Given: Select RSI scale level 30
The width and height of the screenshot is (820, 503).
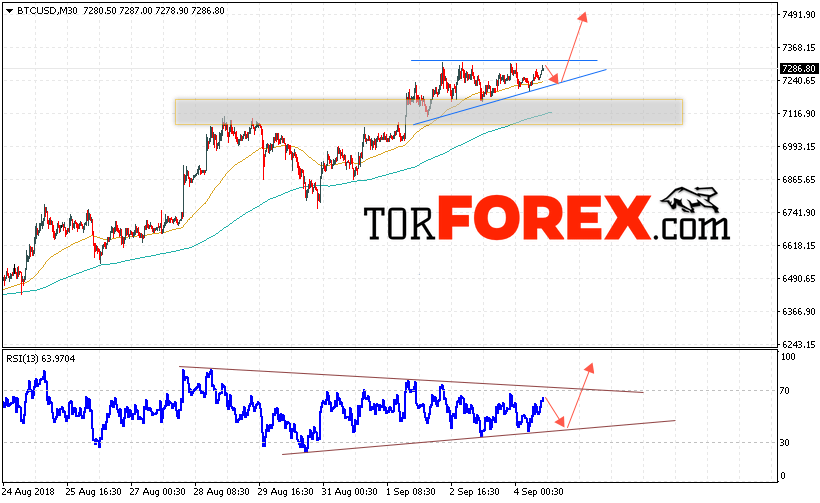Looking at the screenshot, I should pyautogui.click(x=784, y=442).
